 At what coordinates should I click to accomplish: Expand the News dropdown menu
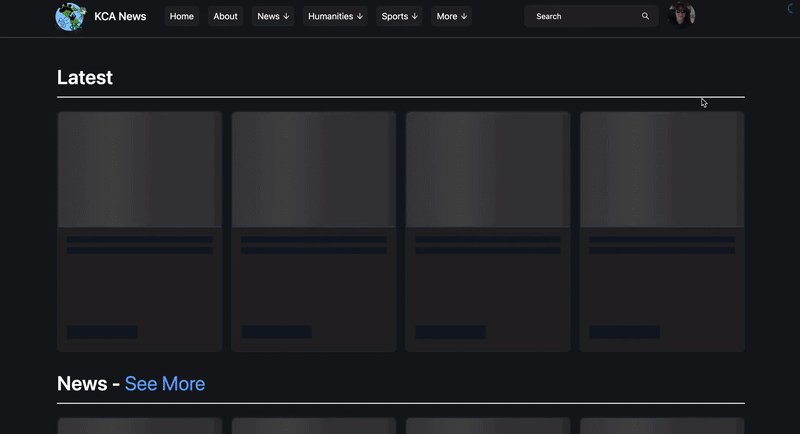[x=273, y=16]
